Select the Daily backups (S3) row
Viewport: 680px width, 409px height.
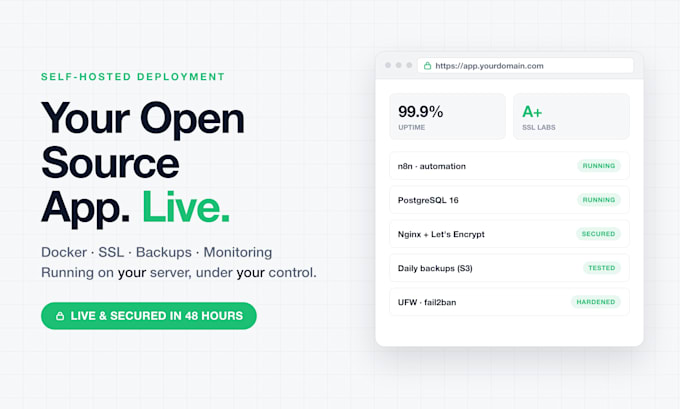509,268
